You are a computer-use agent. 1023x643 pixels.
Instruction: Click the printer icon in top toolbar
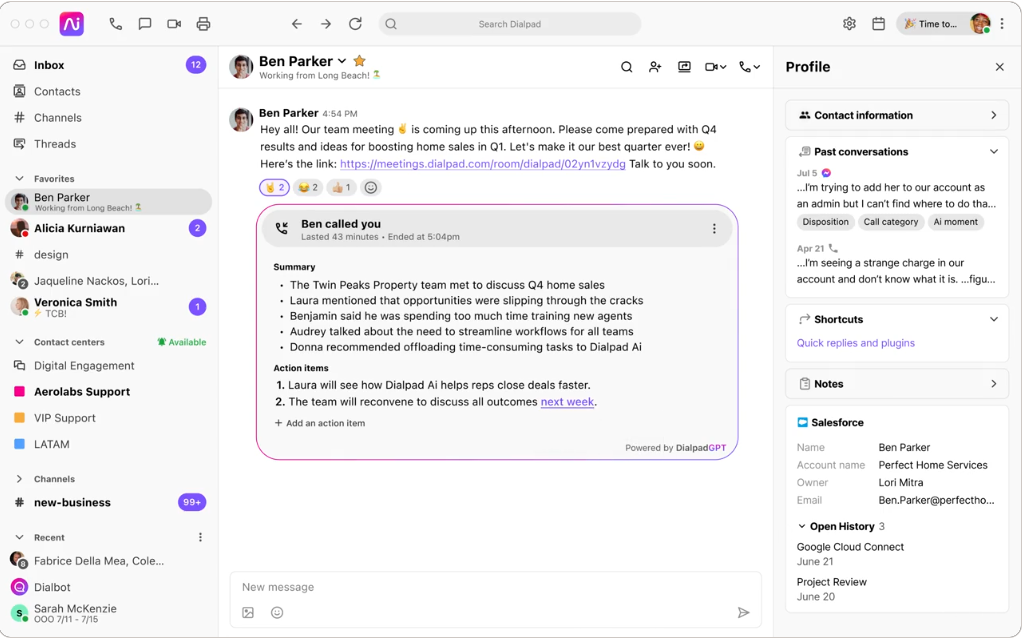pos(204,24)
